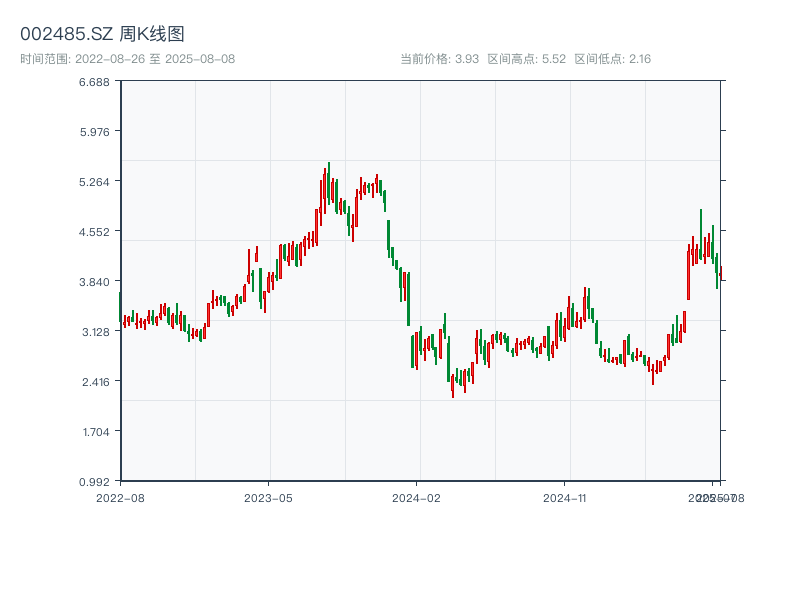Image resolution: width=800 pixels, height=600 pixels.
Task: Click the 2022-08 x-axis date label
Action: 120,497
